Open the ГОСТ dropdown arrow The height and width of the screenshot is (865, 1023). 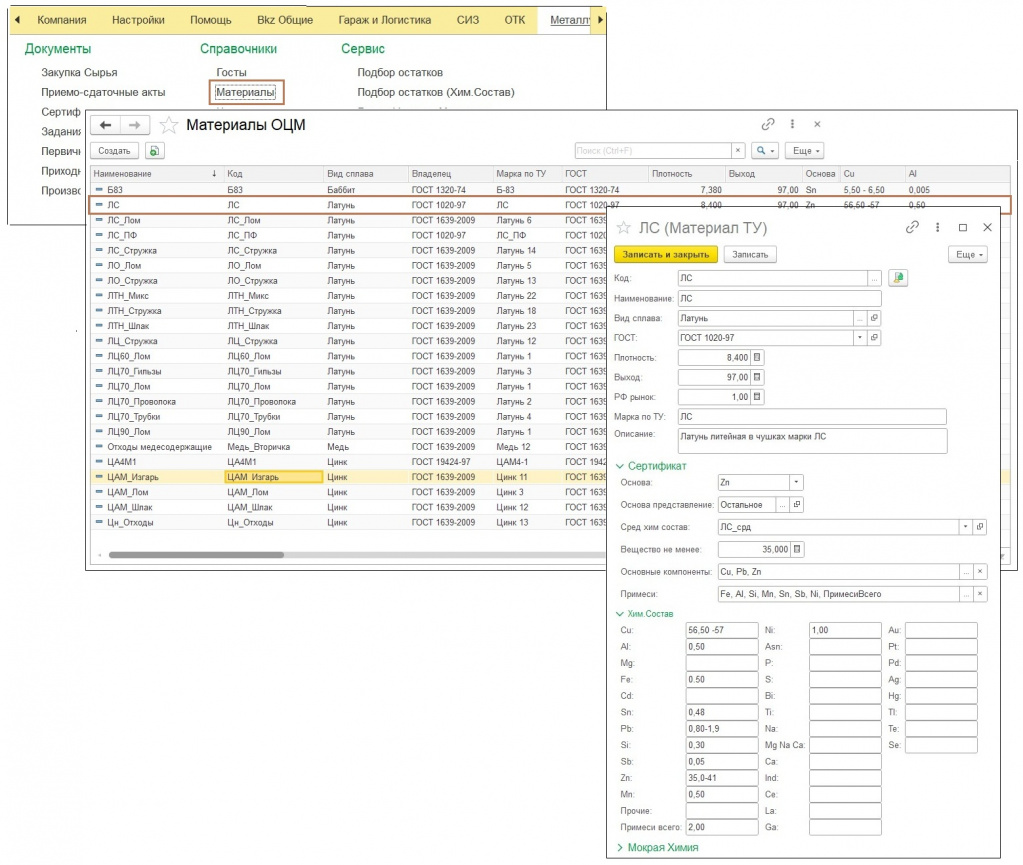pos(861,338)
